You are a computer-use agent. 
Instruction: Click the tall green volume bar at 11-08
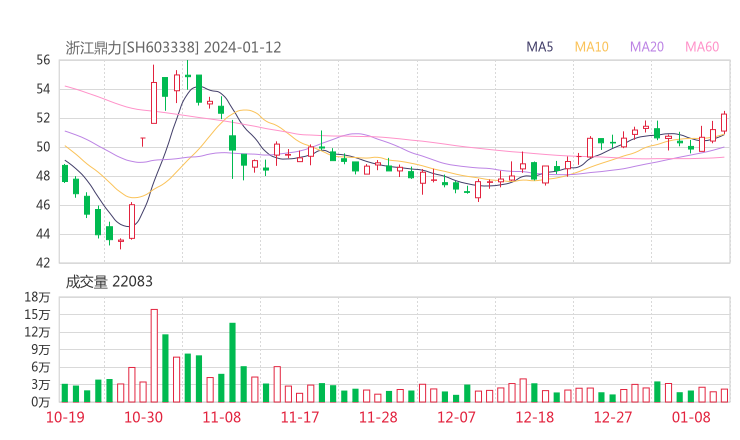point(232,363)
